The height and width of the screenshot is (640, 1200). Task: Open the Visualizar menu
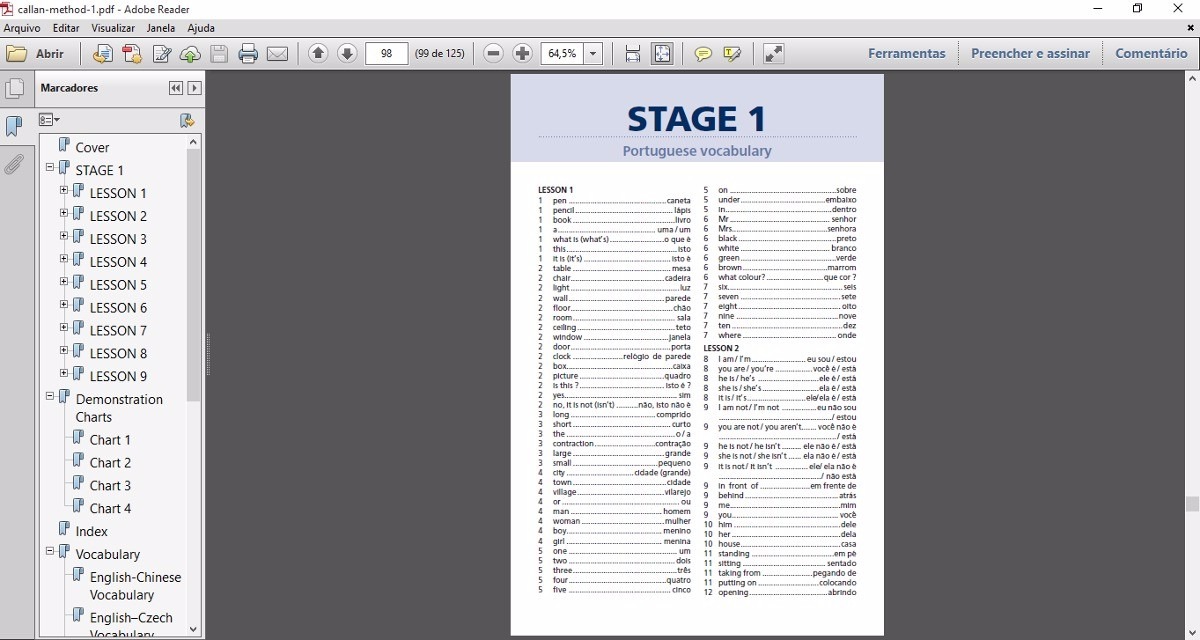113,28
